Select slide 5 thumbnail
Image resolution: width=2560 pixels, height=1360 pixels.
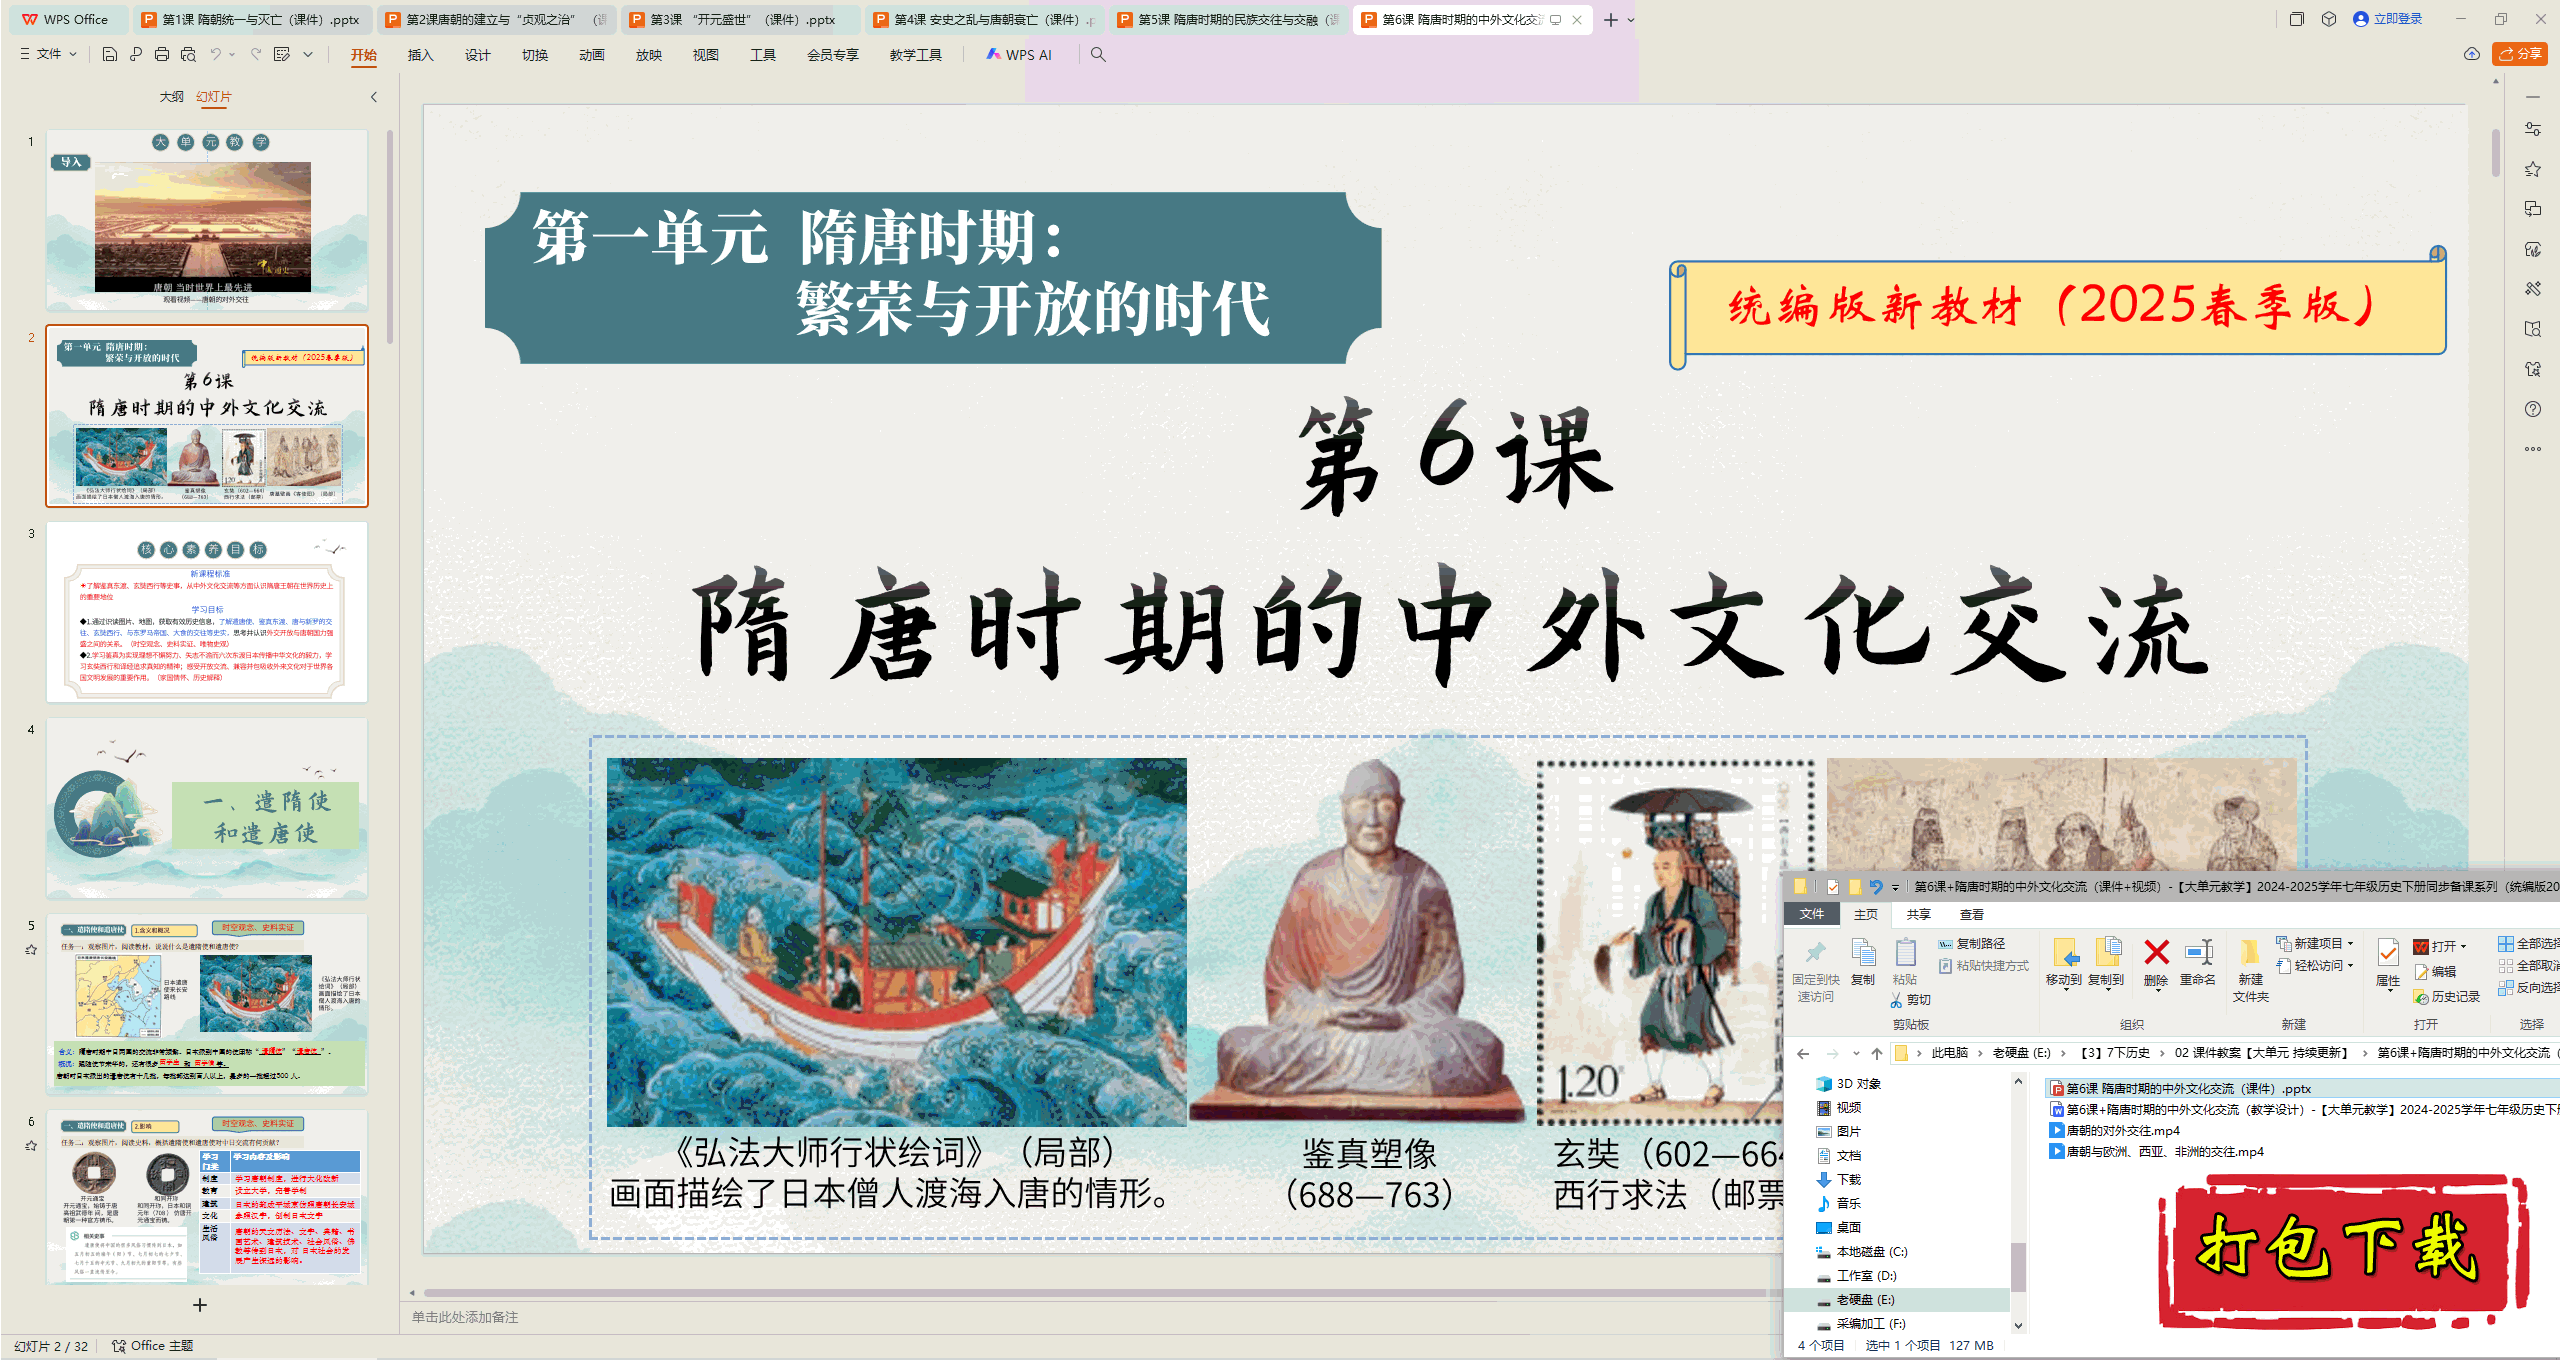[x=207, y=1004]
